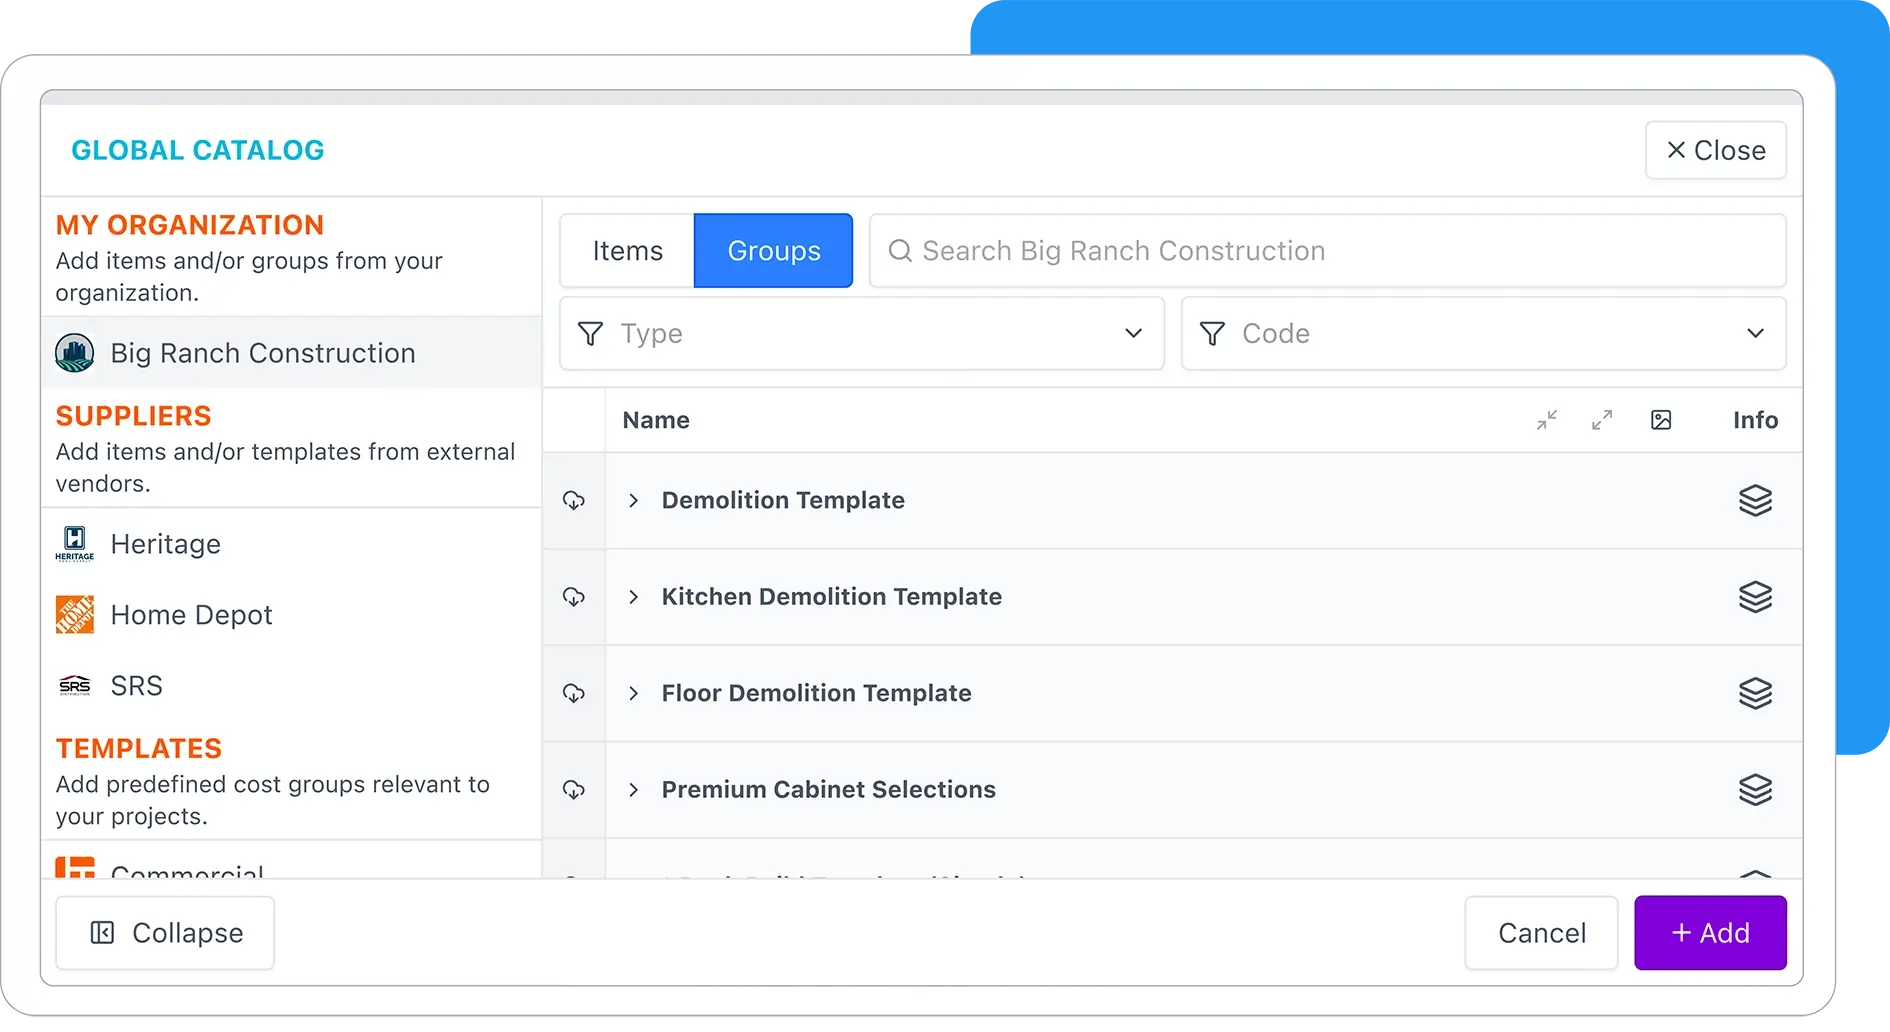Open the Code filter dropdown
The image size is (1890, 1032).
coord(1483,333)
